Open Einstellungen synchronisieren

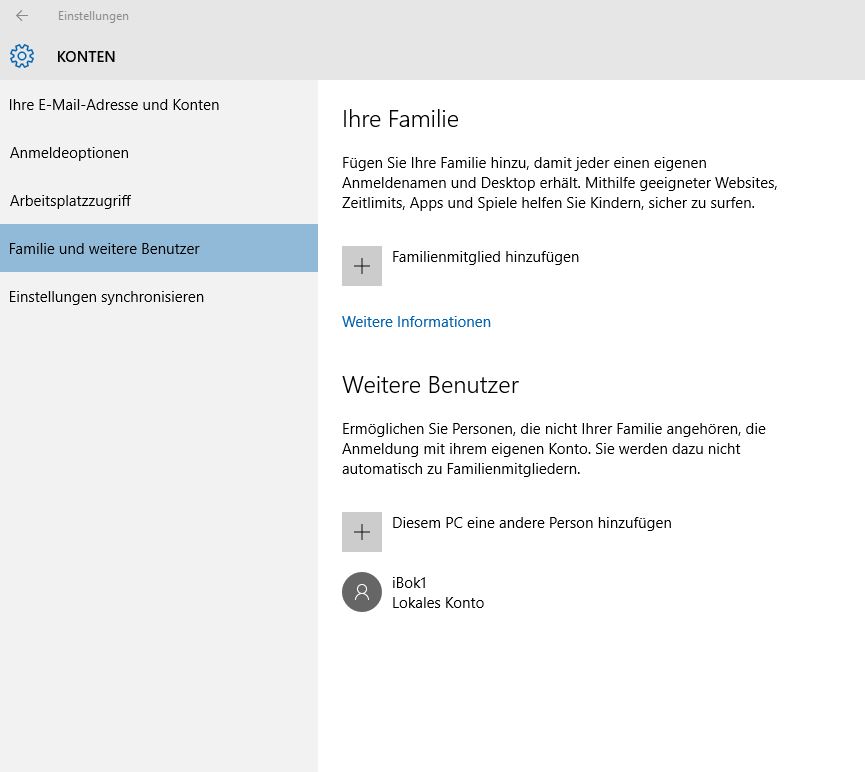click(159, 297)
